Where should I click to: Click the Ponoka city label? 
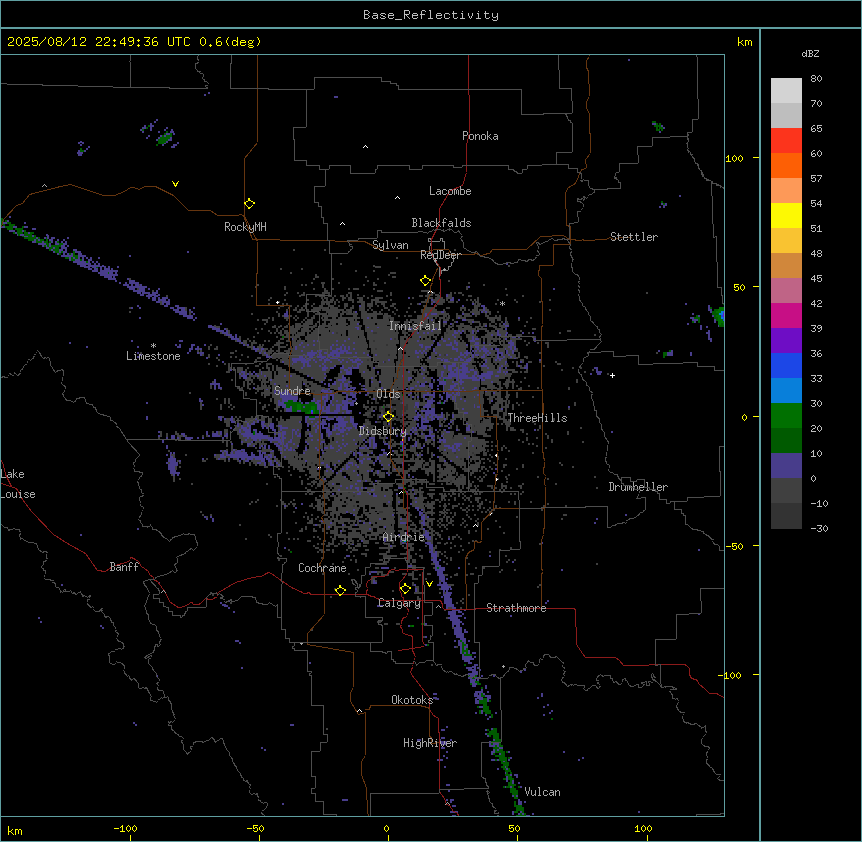tap(480, 136)
